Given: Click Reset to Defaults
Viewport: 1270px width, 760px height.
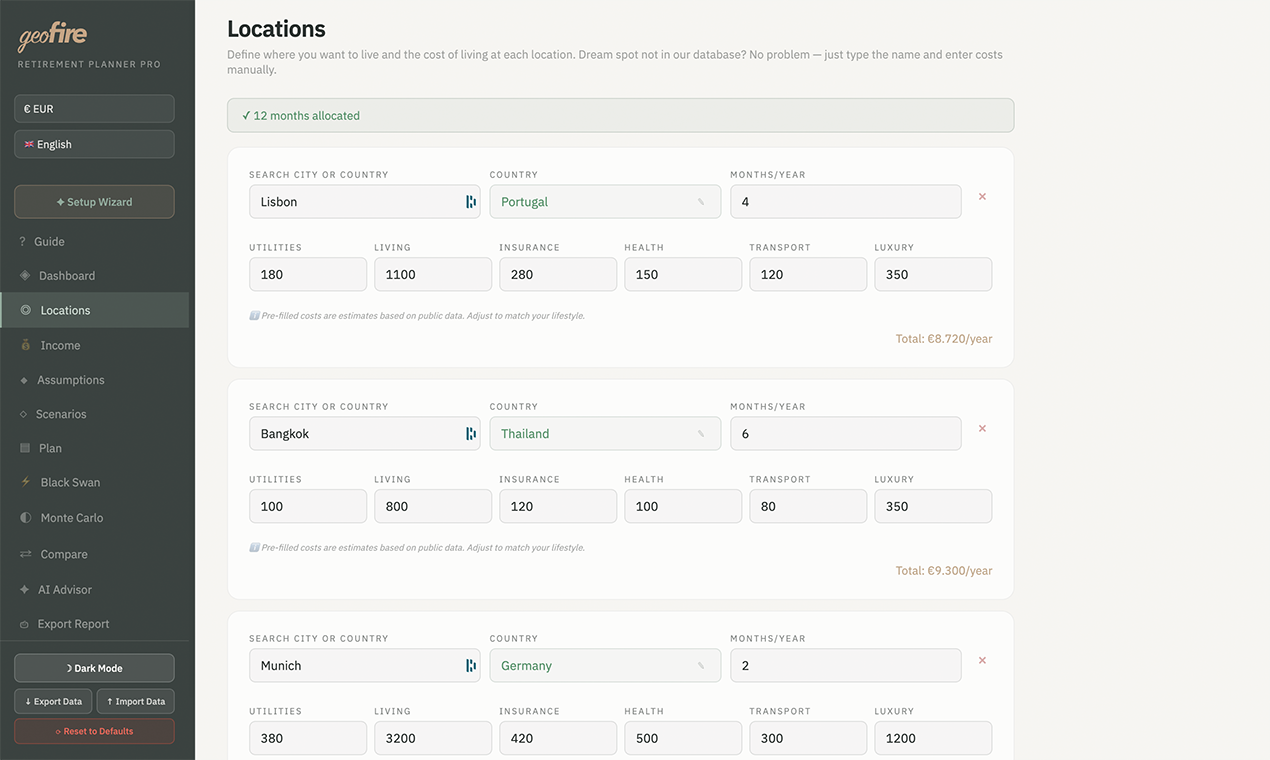Looking at the screenshot, I should [x=94, y=731].
